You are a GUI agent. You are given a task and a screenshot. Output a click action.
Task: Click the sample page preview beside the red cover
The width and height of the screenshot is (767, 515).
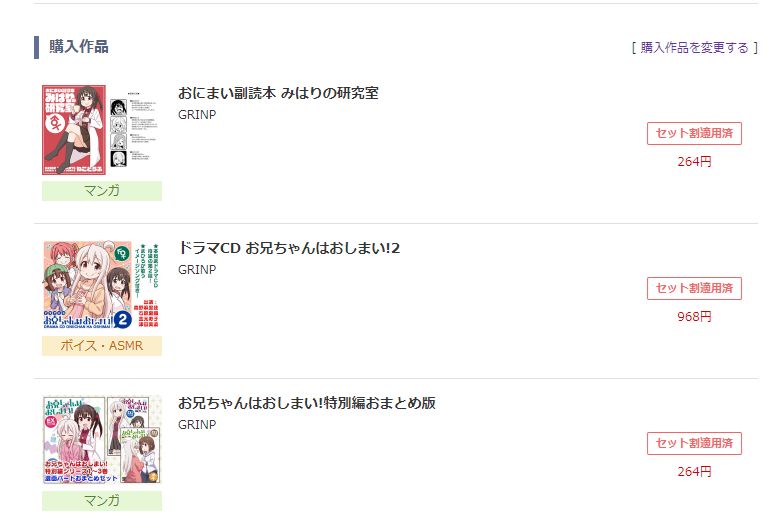134,130
